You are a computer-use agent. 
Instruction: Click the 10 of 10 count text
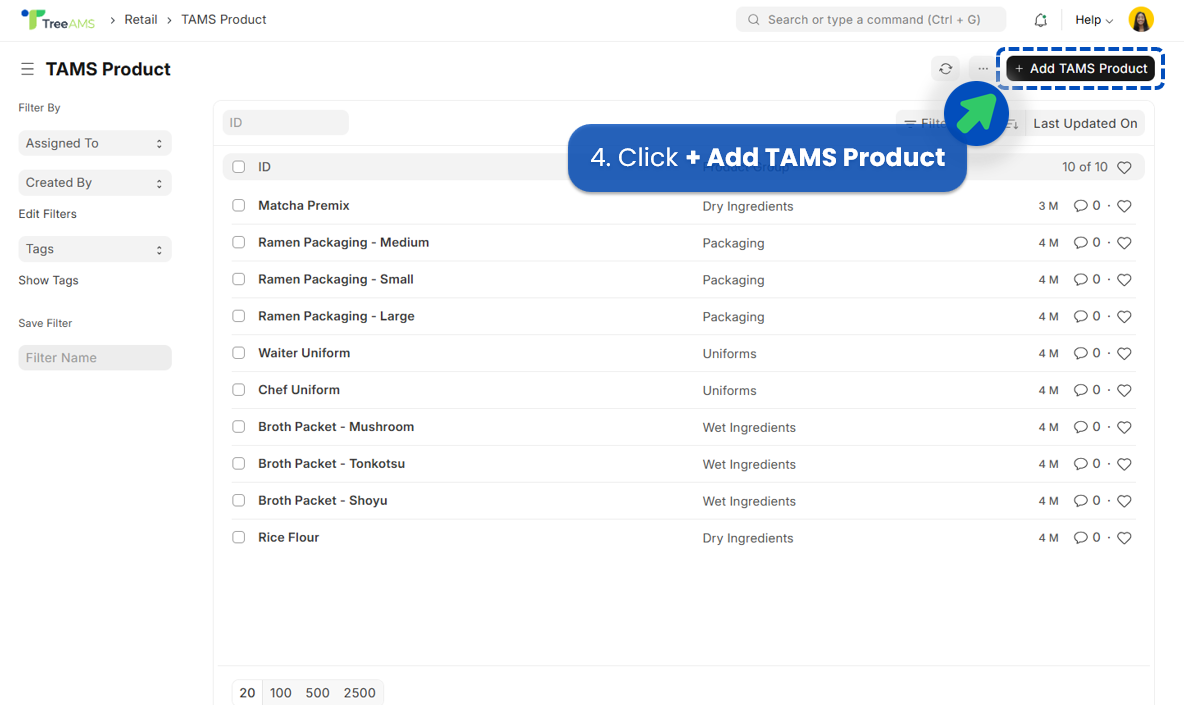pyautogui.click(x=1084, y=167)
